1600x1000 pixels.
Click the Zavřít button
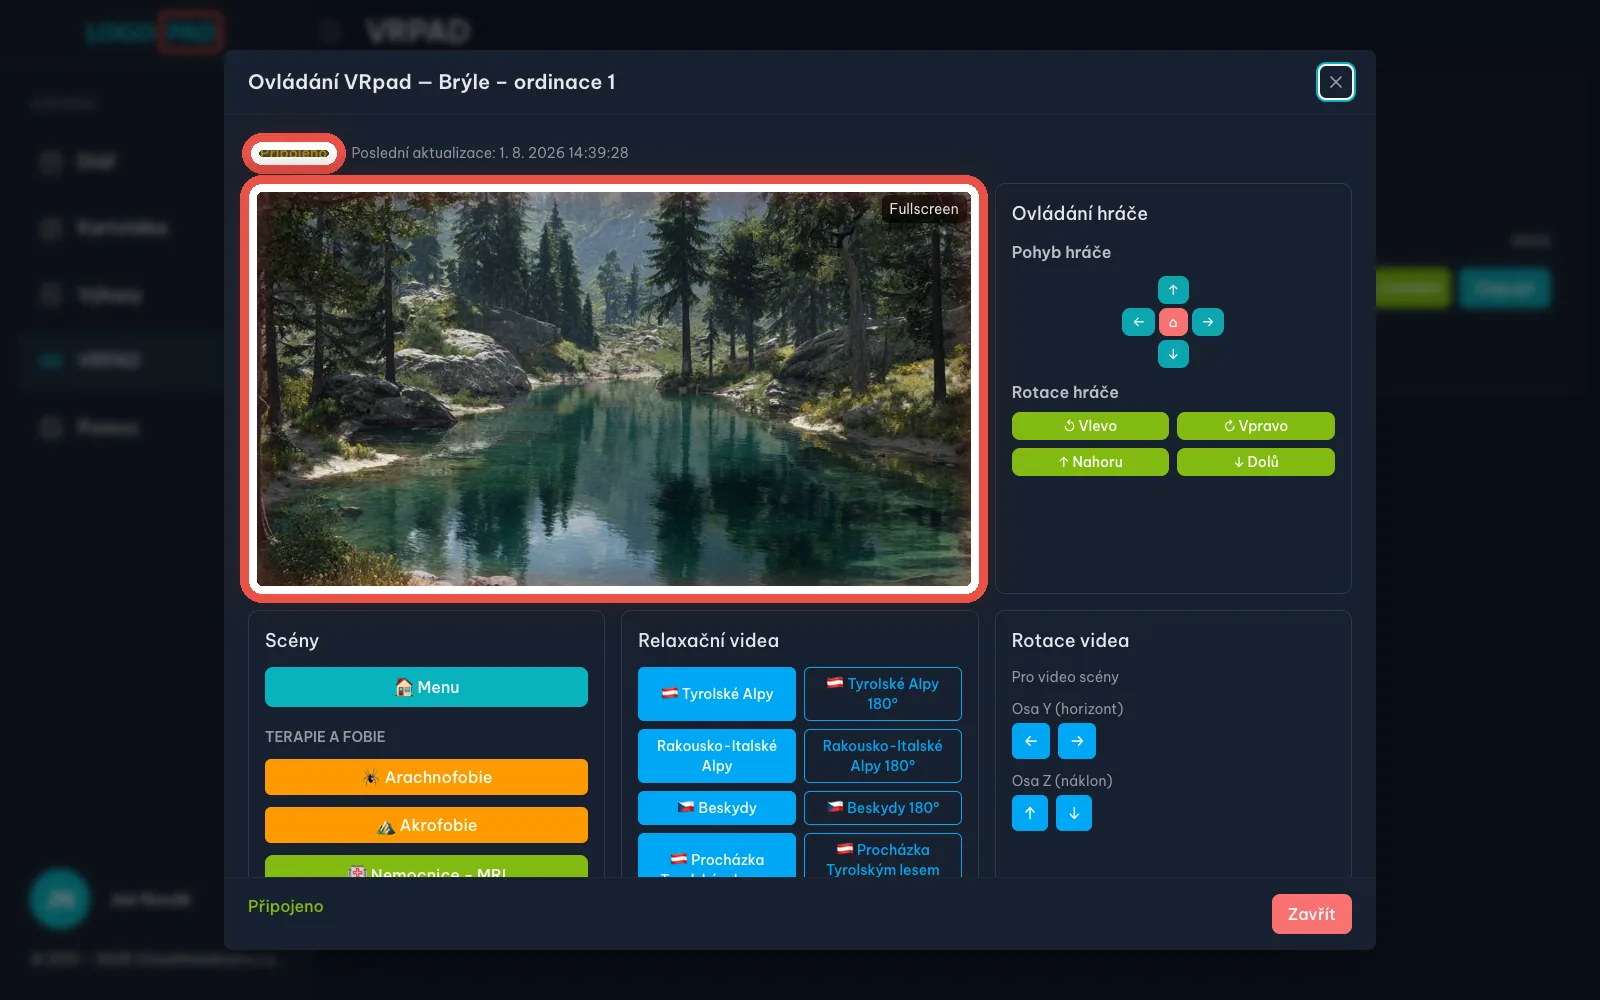point(1312,914)
